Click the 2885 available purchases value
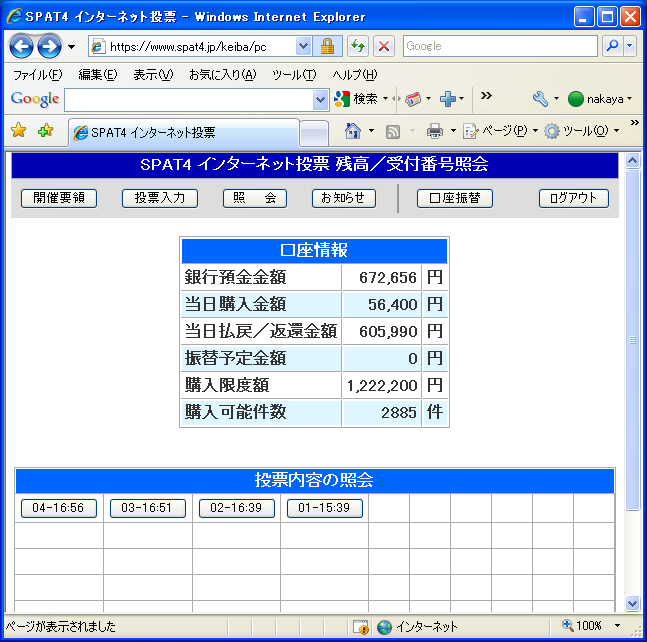This screenshot has height=642, width=647. click(399, 413)
